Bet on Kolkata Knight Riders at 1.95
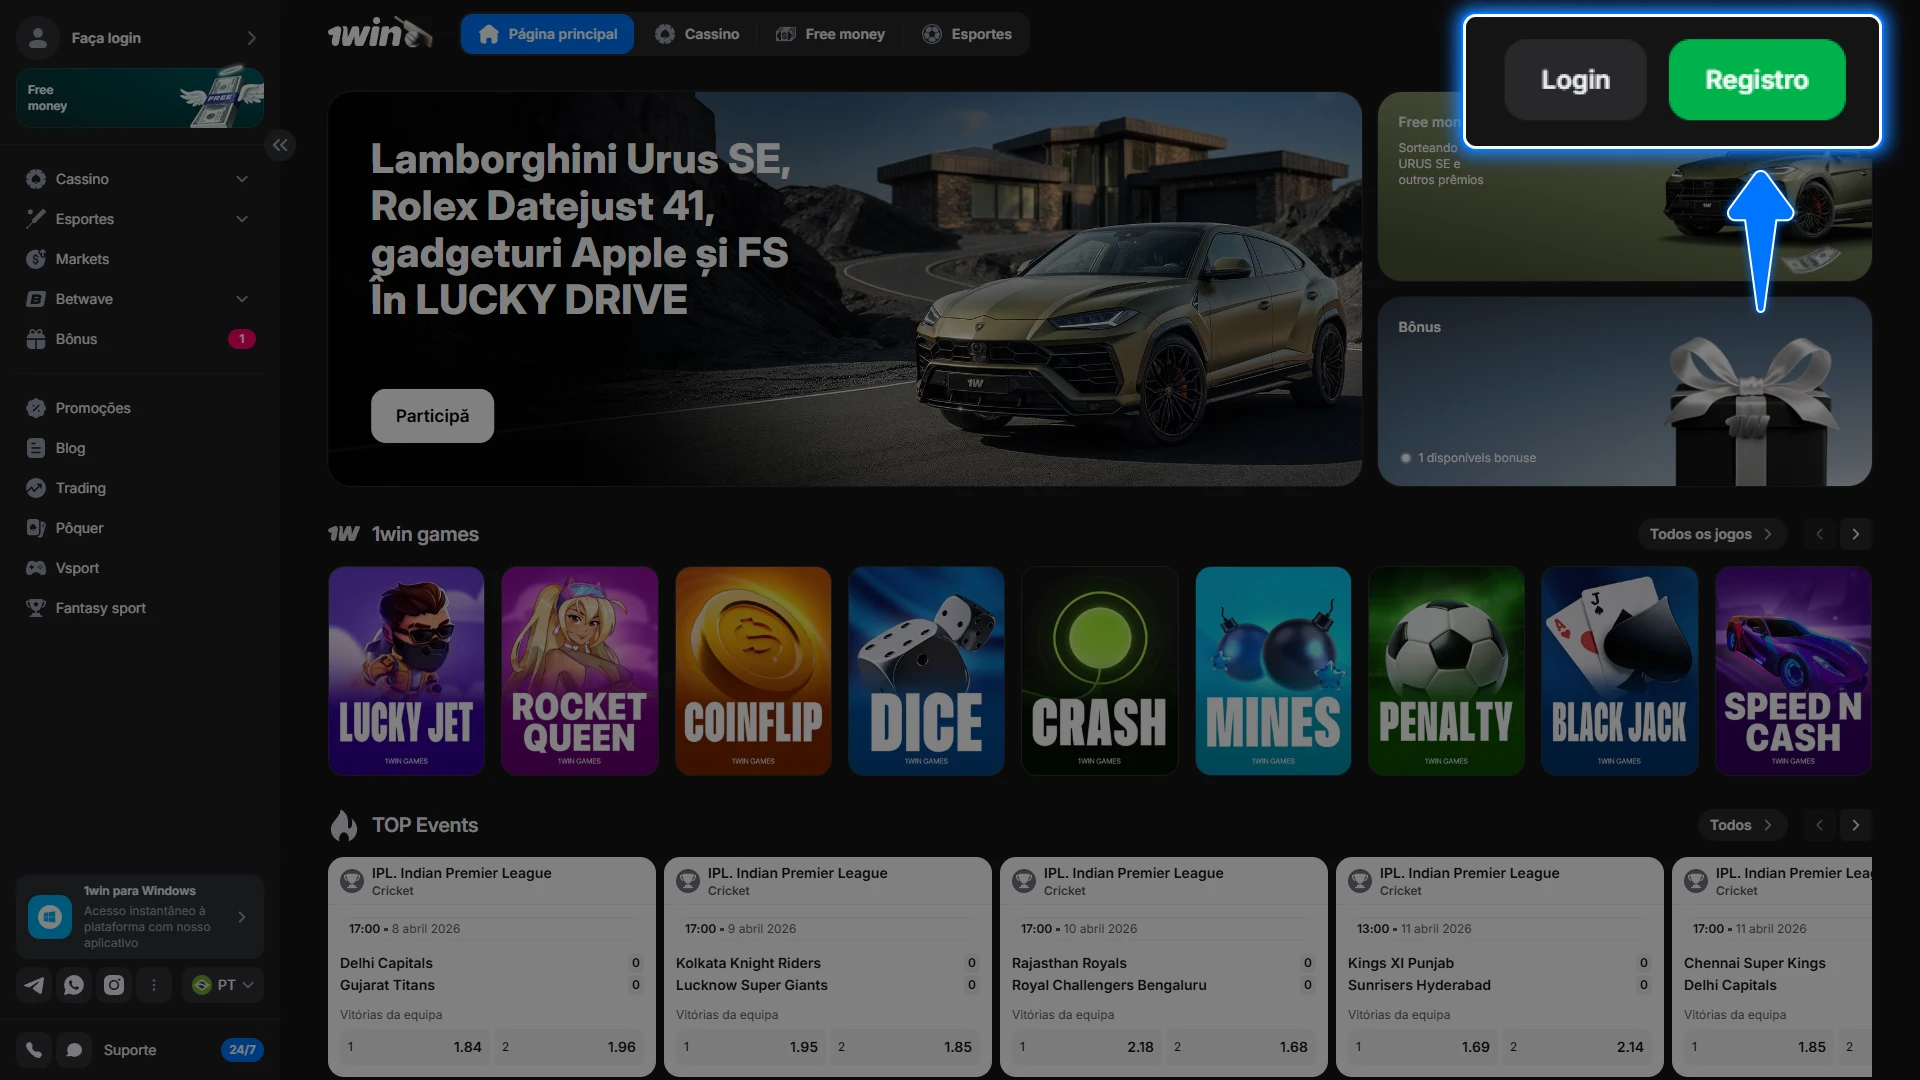Viewport: 1920px width, 1080px height. [x=750, y=1047]
